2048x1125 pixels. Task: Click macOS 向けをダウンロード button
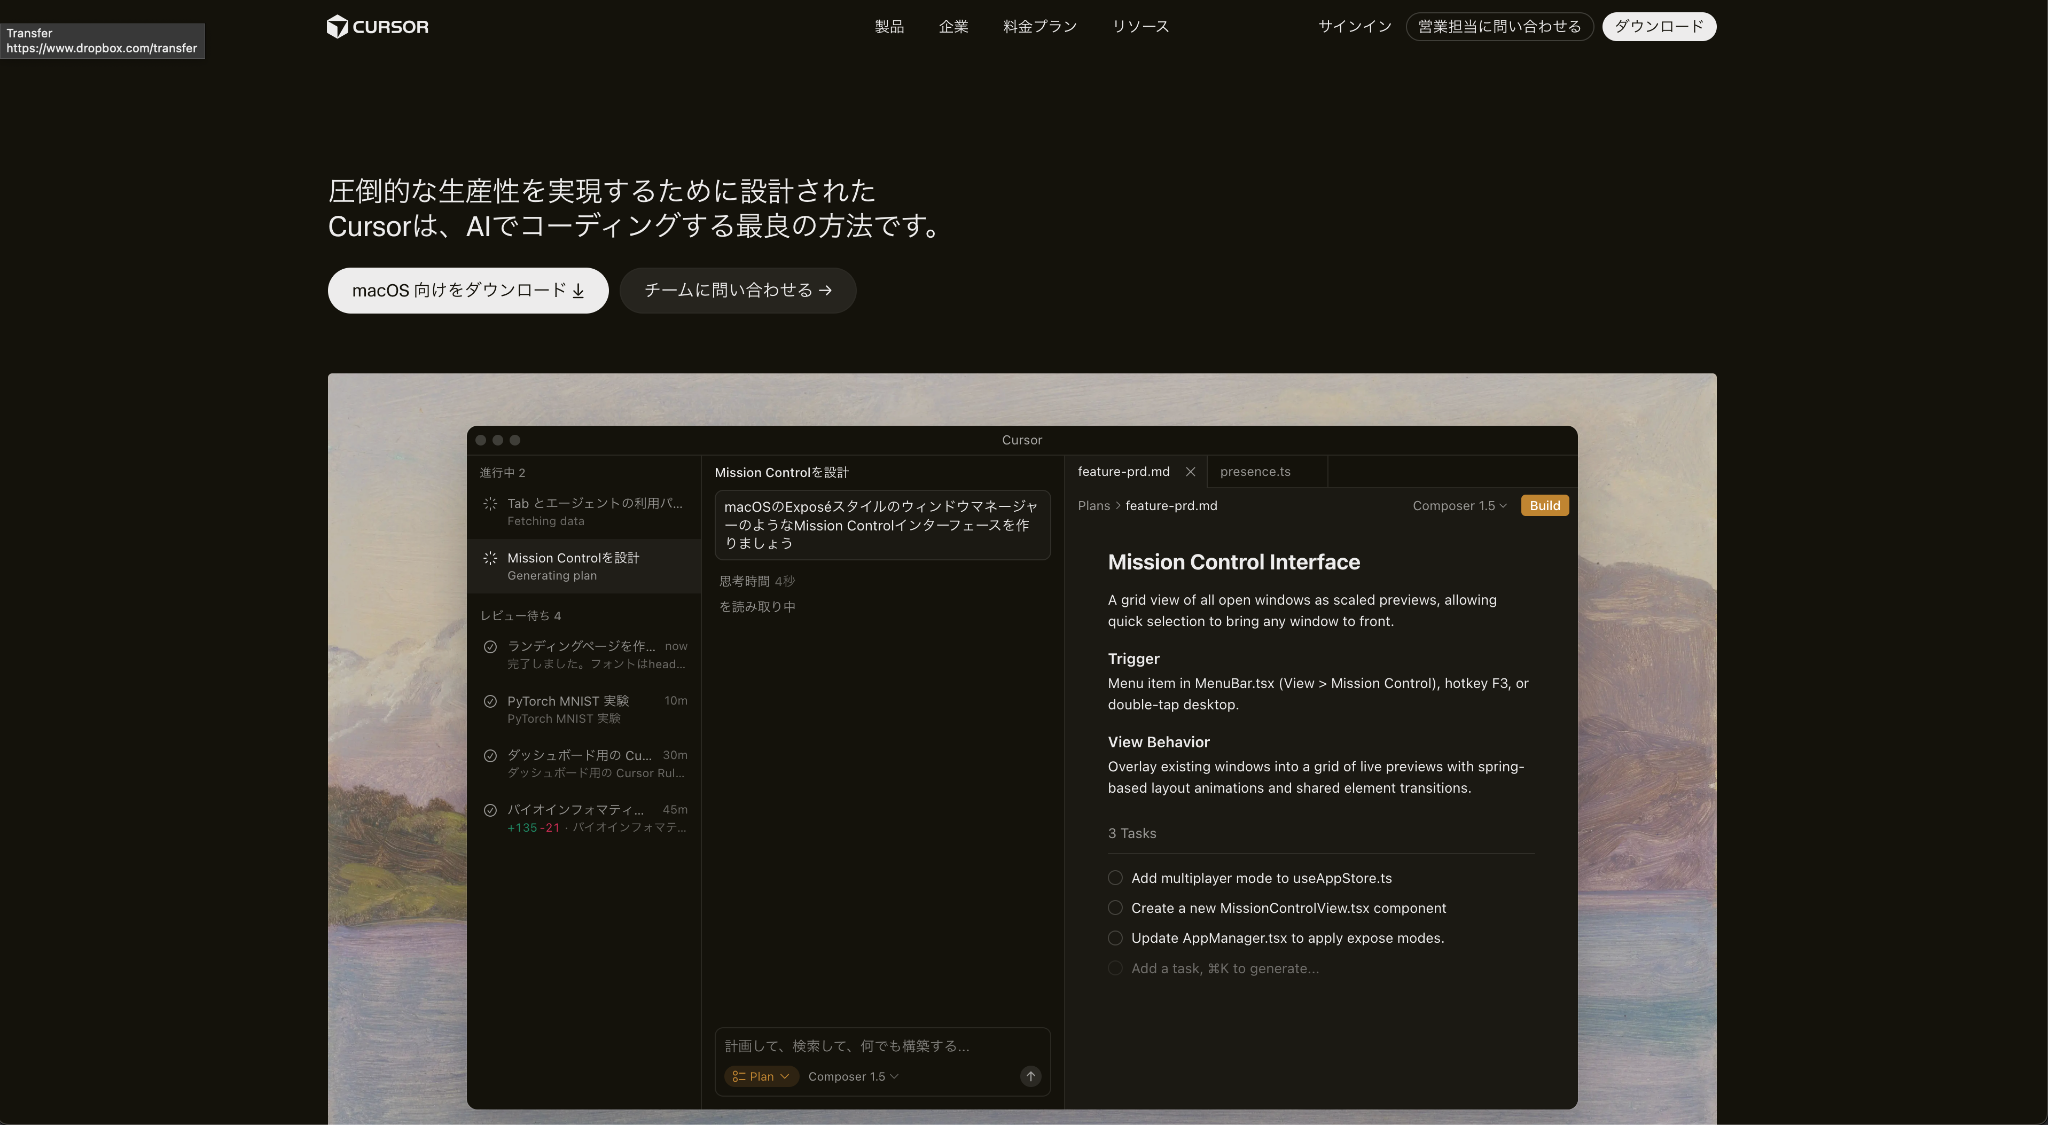pyautogui.click(x=468, y=290)
